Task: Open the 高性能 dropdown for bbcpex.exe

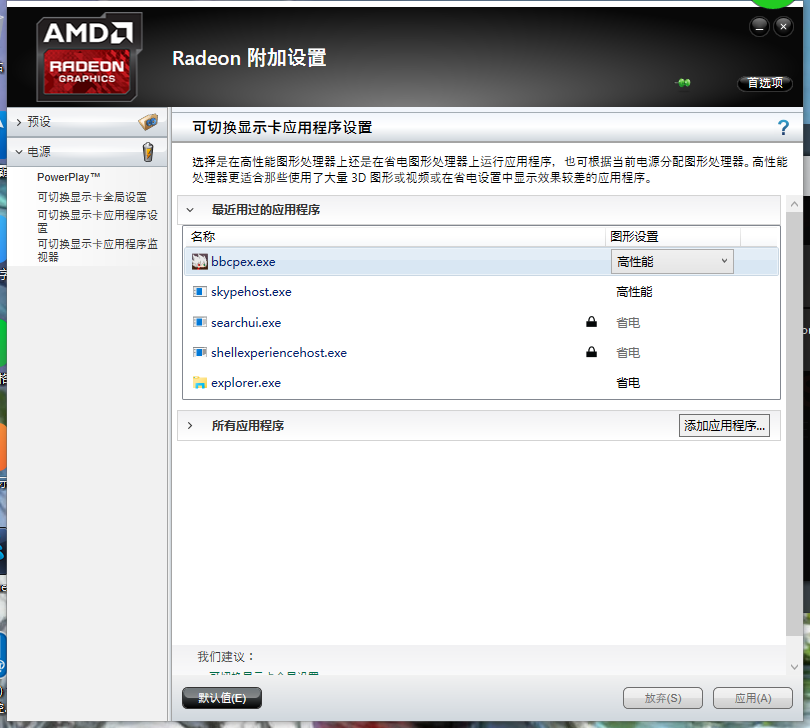Action: [x=672, y=261]
